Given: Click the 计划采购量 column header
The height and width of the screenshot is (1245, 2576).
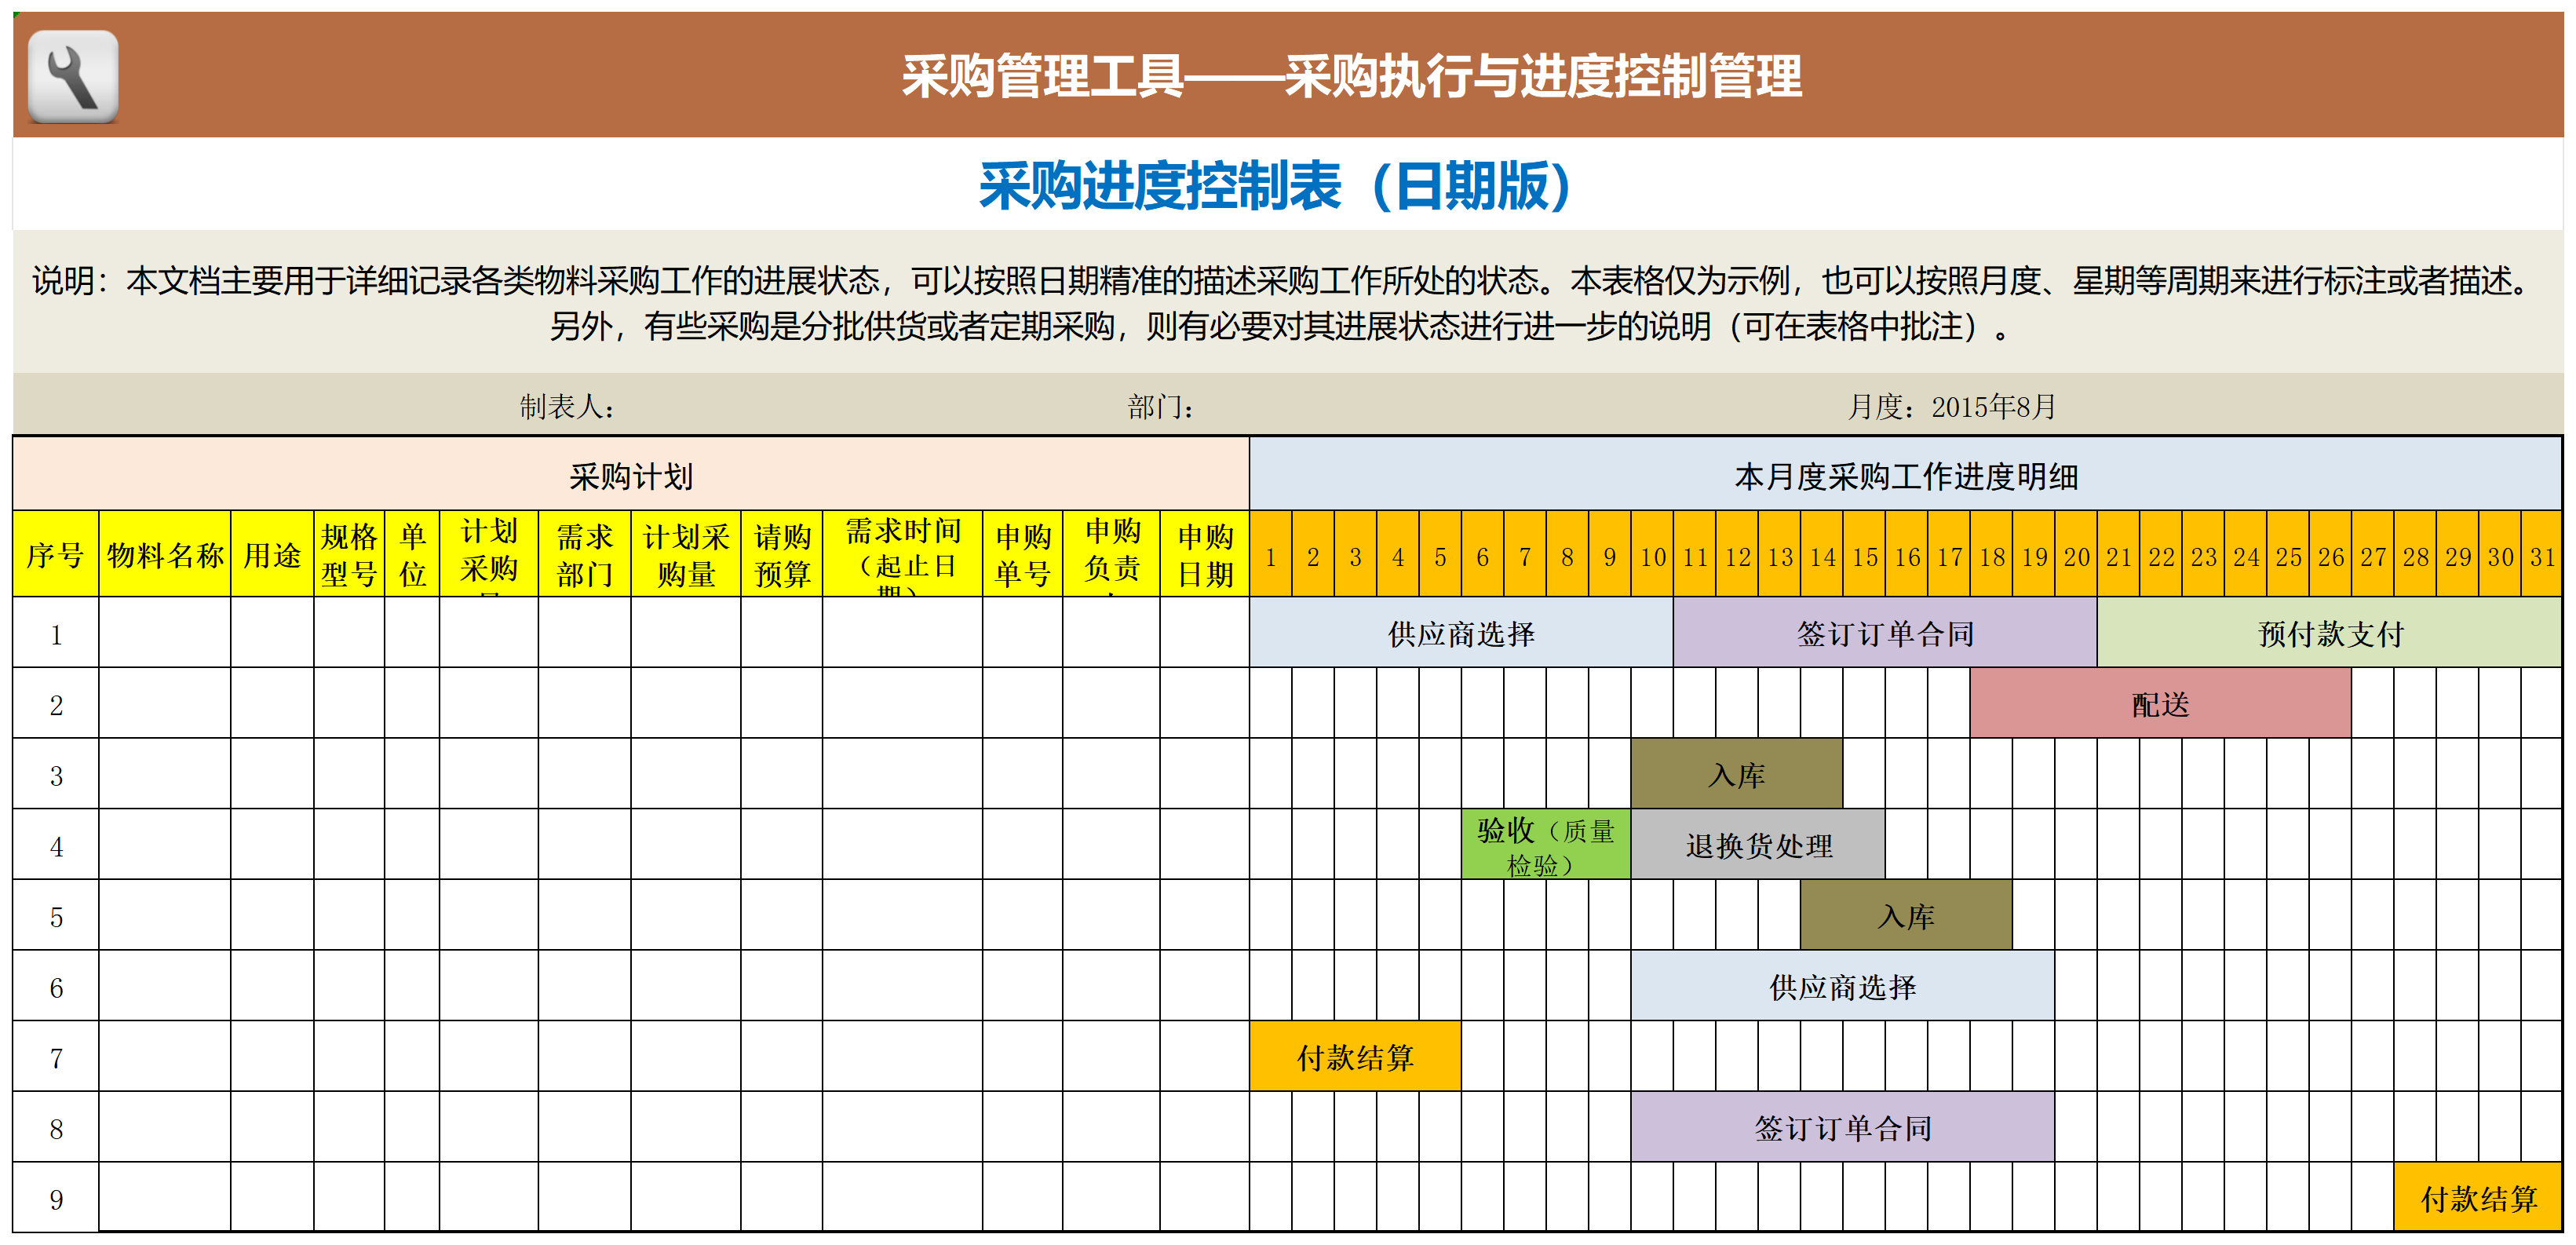Looking at the screenshot, I should [x=686, y=555].
